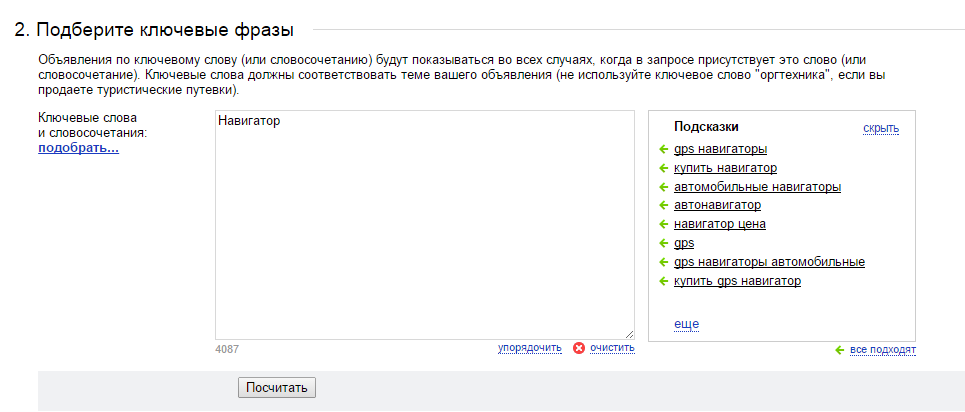Open keyword picker 'подобрать...' link

click(x=78, y=148)
